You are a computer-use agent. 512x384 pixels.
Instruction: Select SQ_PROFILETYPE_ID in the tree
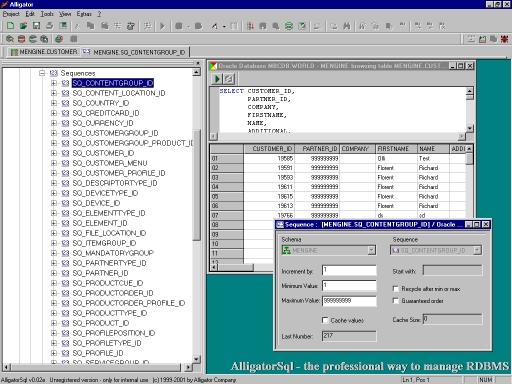point(107,343)
